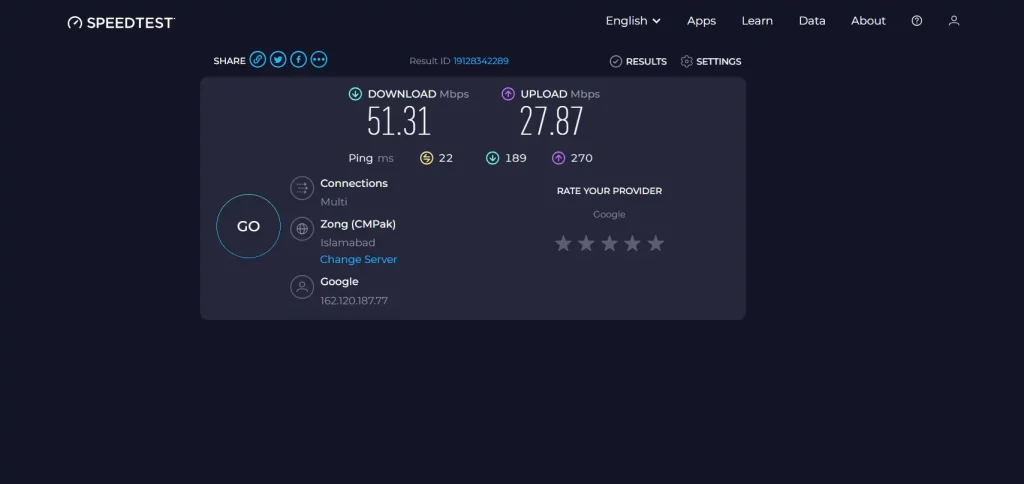Screen dimensions: 1024x484
Task: Click the Google provider name above IP
Action: (339, 282)
